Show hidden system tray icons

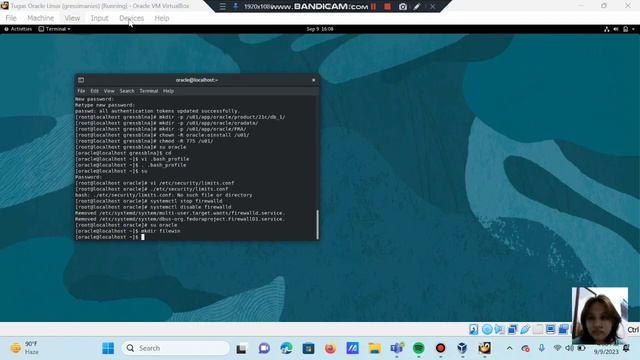coord(509,348)
